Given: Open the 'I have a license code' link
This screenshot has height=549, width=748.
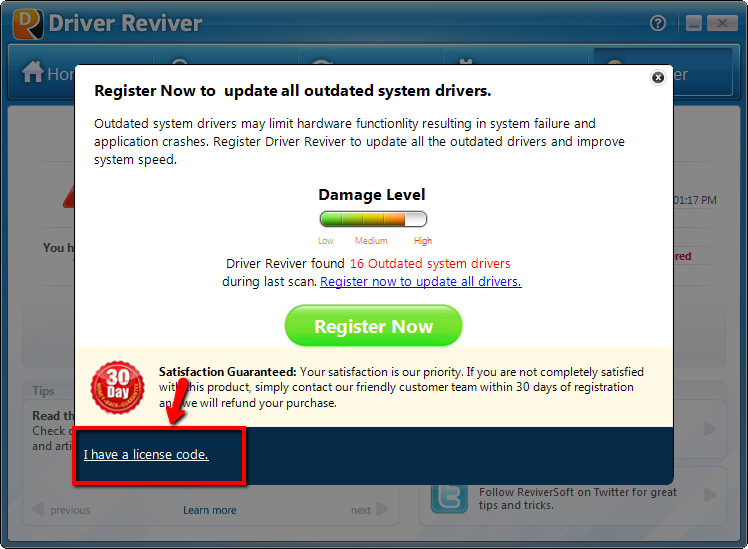Looking at the screenshot, I should (x=146, y=455).
